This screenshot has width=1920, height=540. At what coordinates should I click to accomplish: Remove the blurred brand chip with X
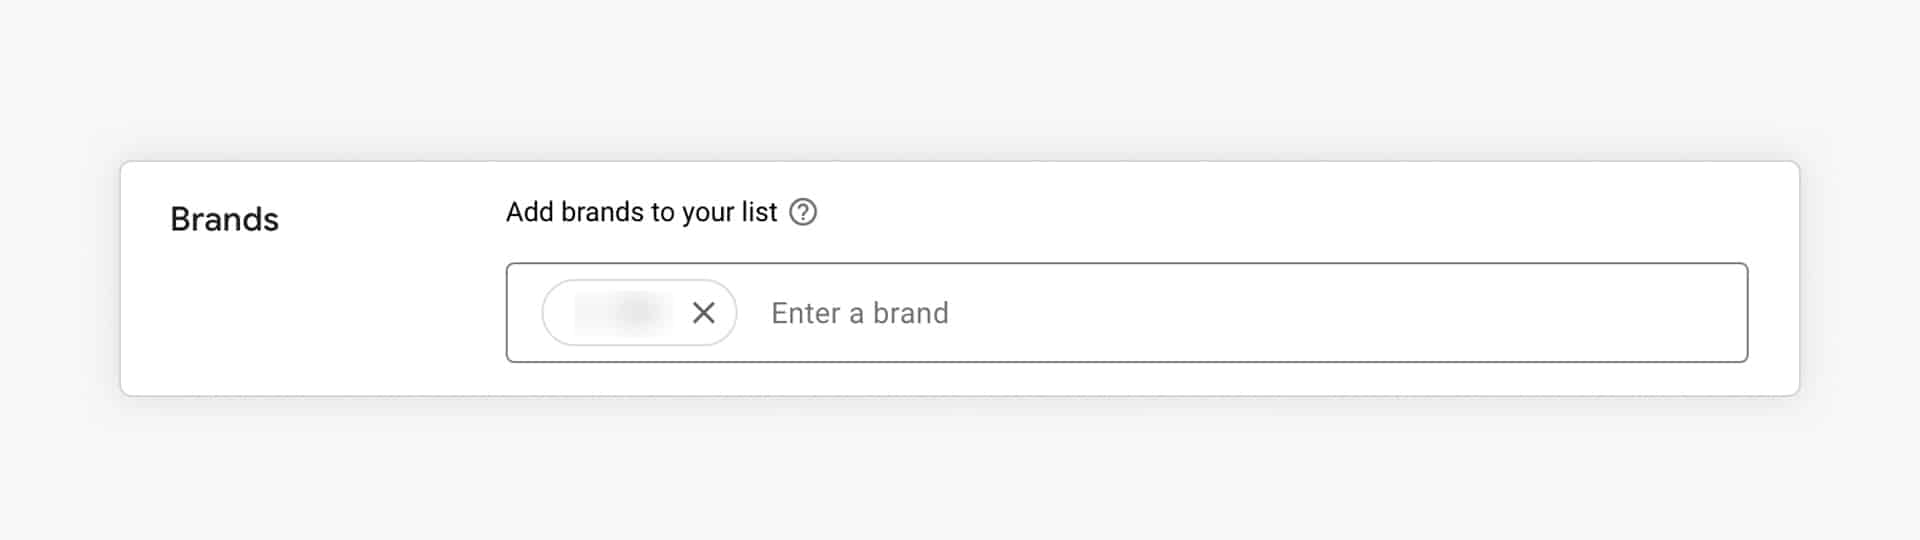(x=704, y=313)
